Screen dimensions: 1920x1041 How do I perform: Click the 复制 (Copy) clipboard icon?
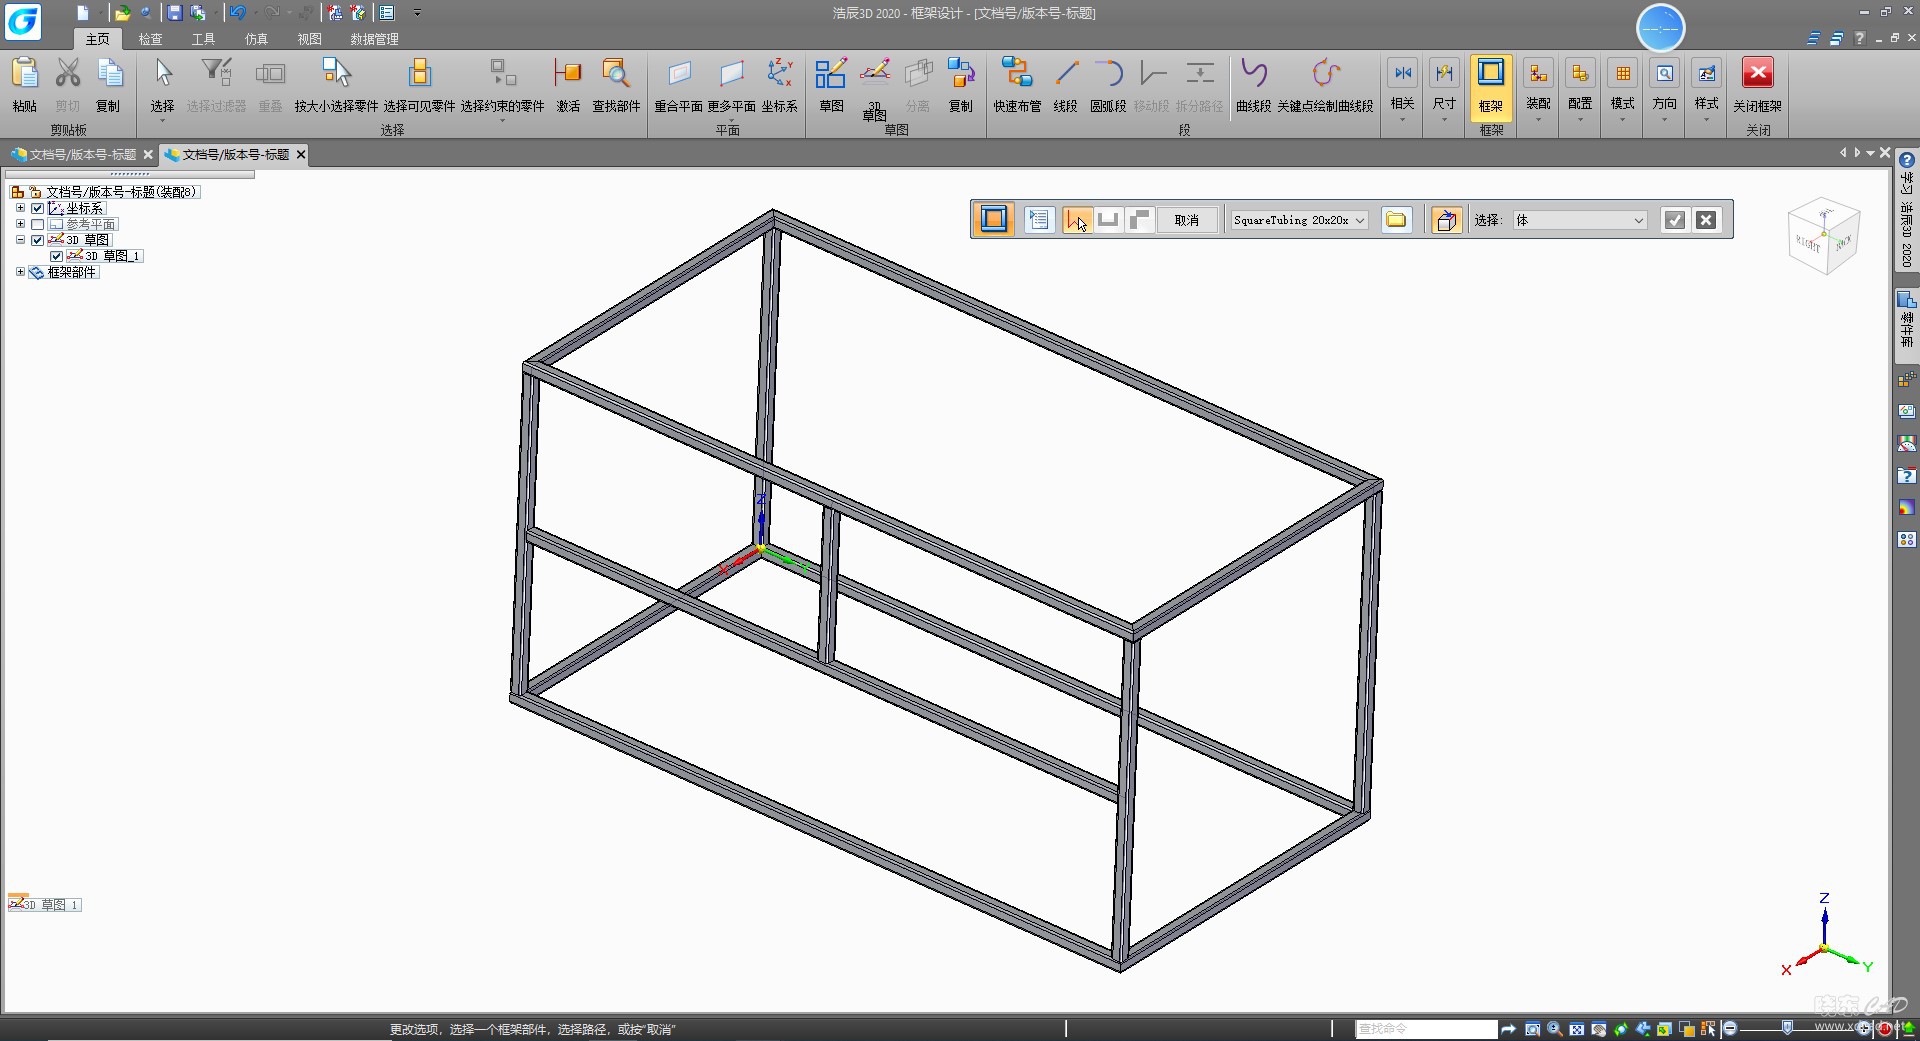[109, 74]
